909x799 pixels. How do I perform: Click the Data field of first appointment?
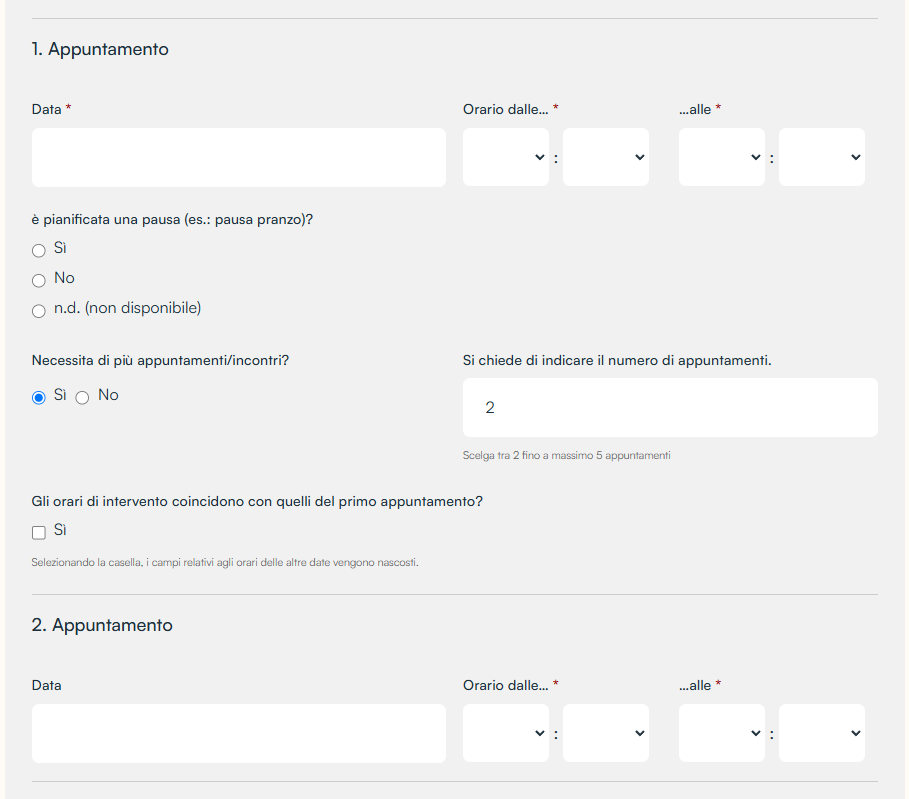pos(238,157)
